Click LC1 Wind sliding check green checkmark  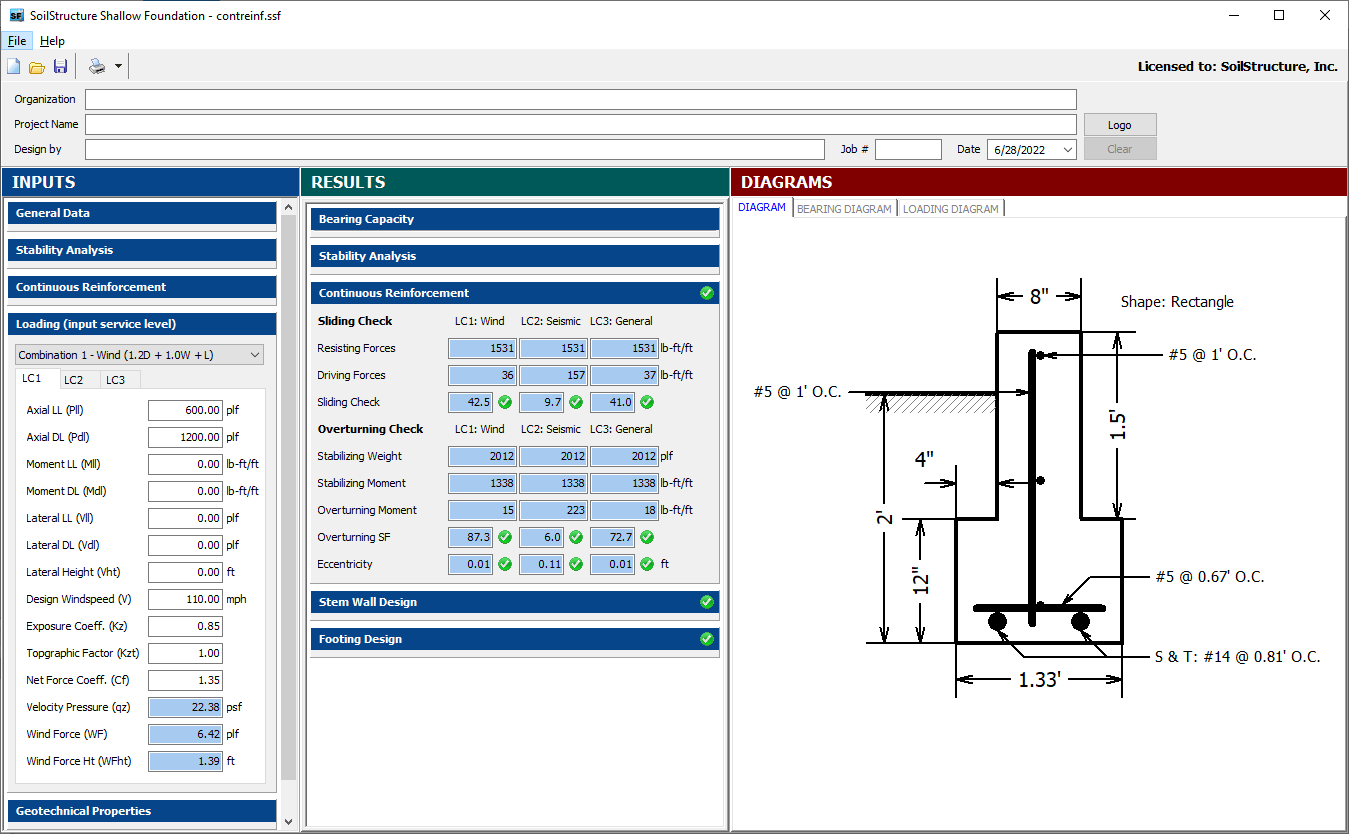tap(505, 402)
